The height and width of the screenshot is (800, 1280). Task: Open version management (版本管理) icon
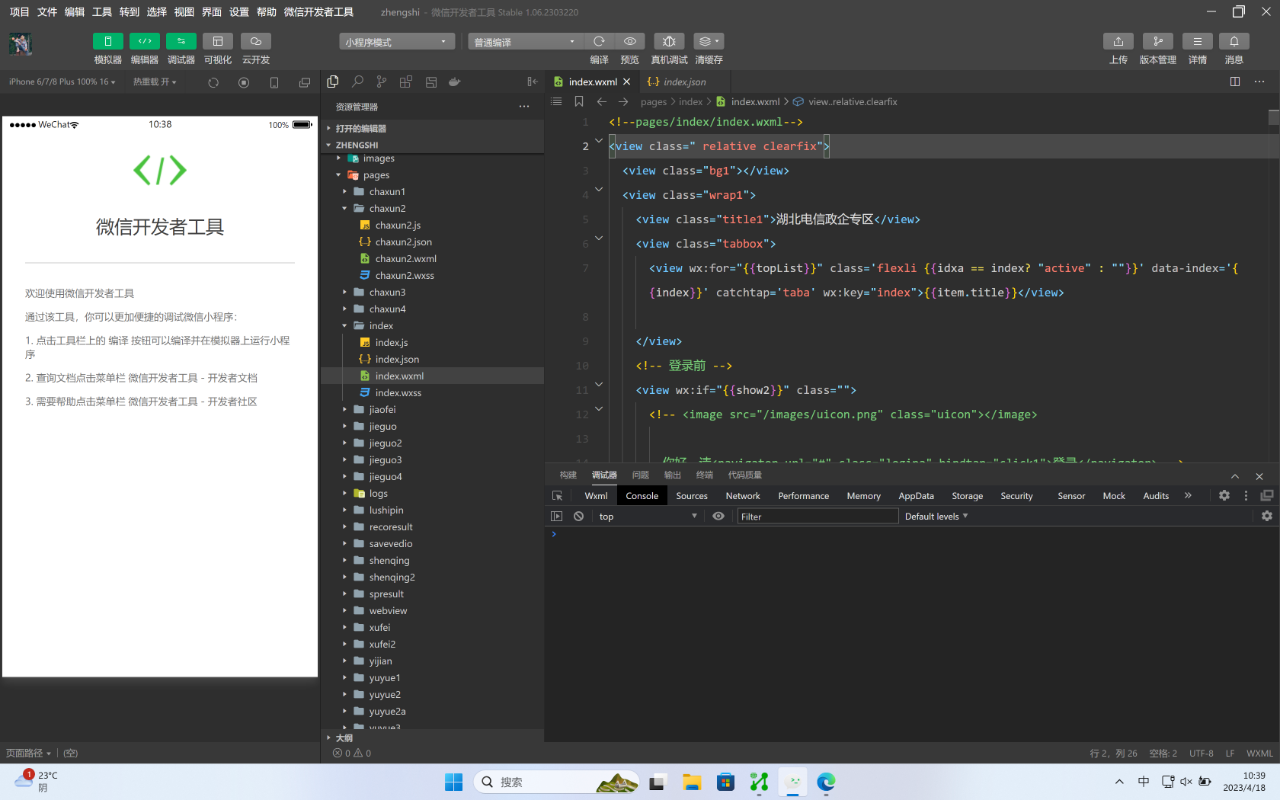click(1157, 41)
